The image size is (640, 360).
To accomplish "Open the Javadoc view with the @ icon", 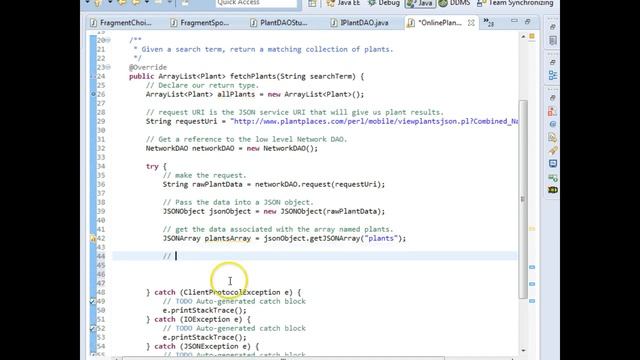I will (553, 124).
